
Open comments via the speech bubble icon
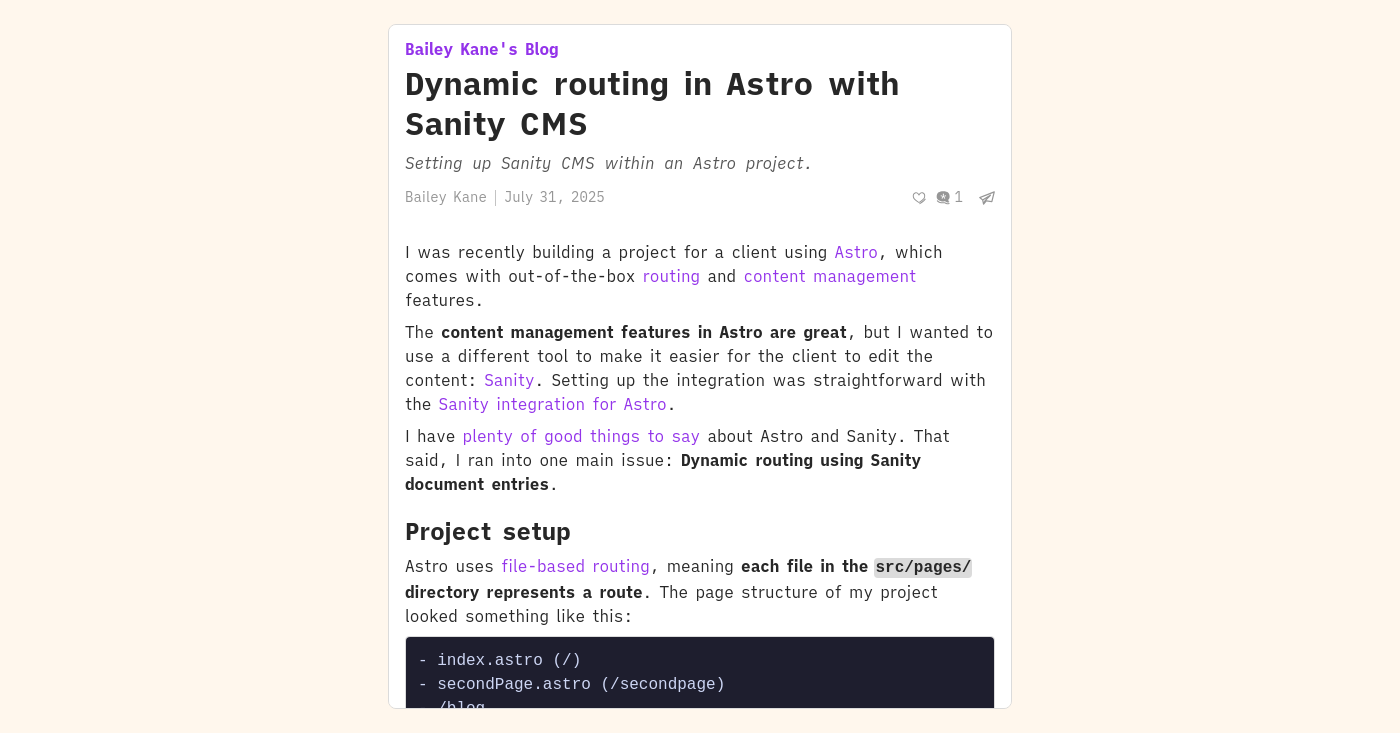point(943,198)
